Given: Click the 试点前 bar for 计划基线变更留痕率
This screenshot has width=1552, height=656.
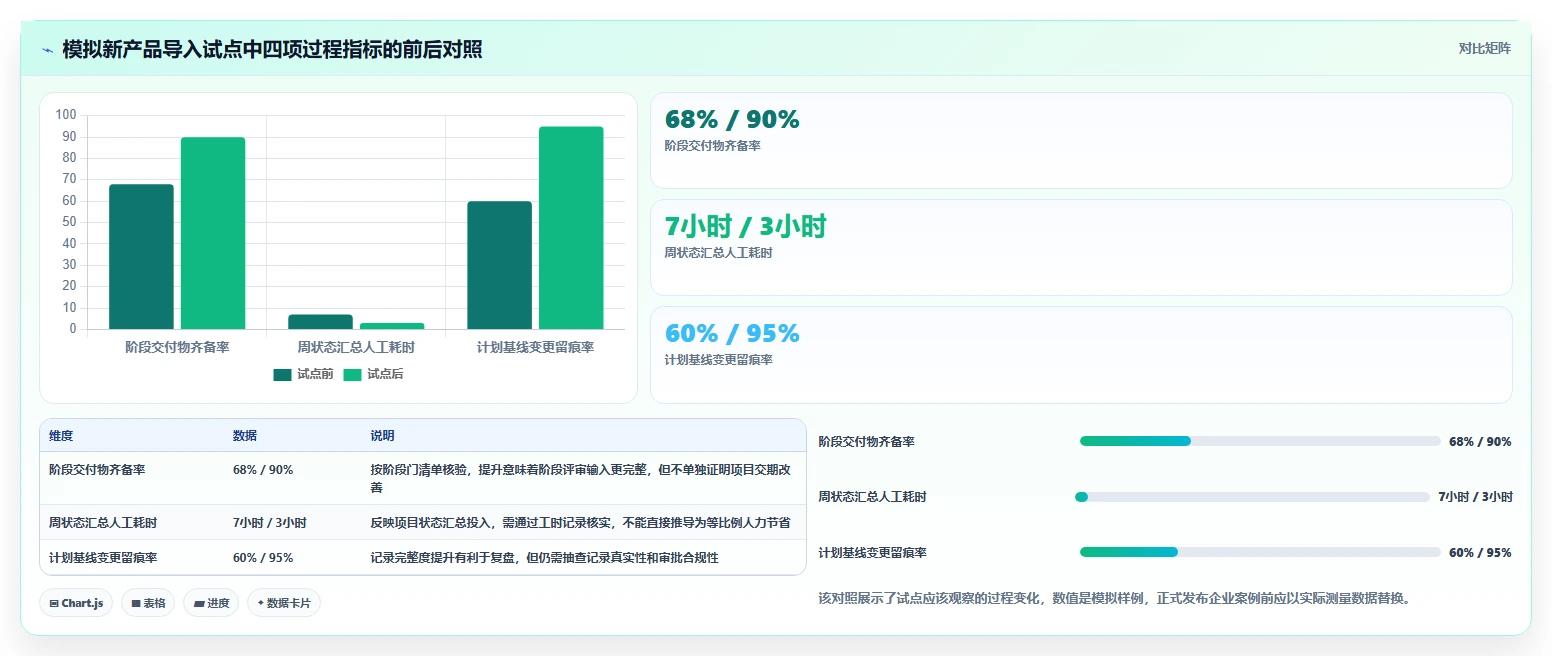Looking at the screenshot, I should pyautogui.click(x=499, y=265).
